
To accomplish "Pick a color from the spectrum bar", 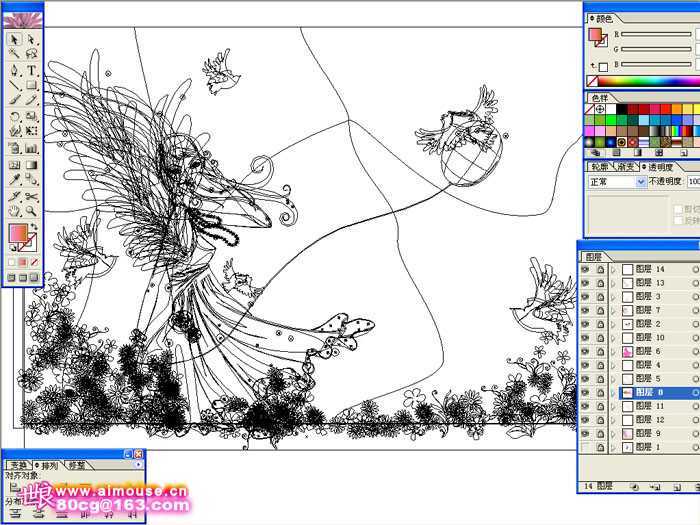I will point(648,81).
